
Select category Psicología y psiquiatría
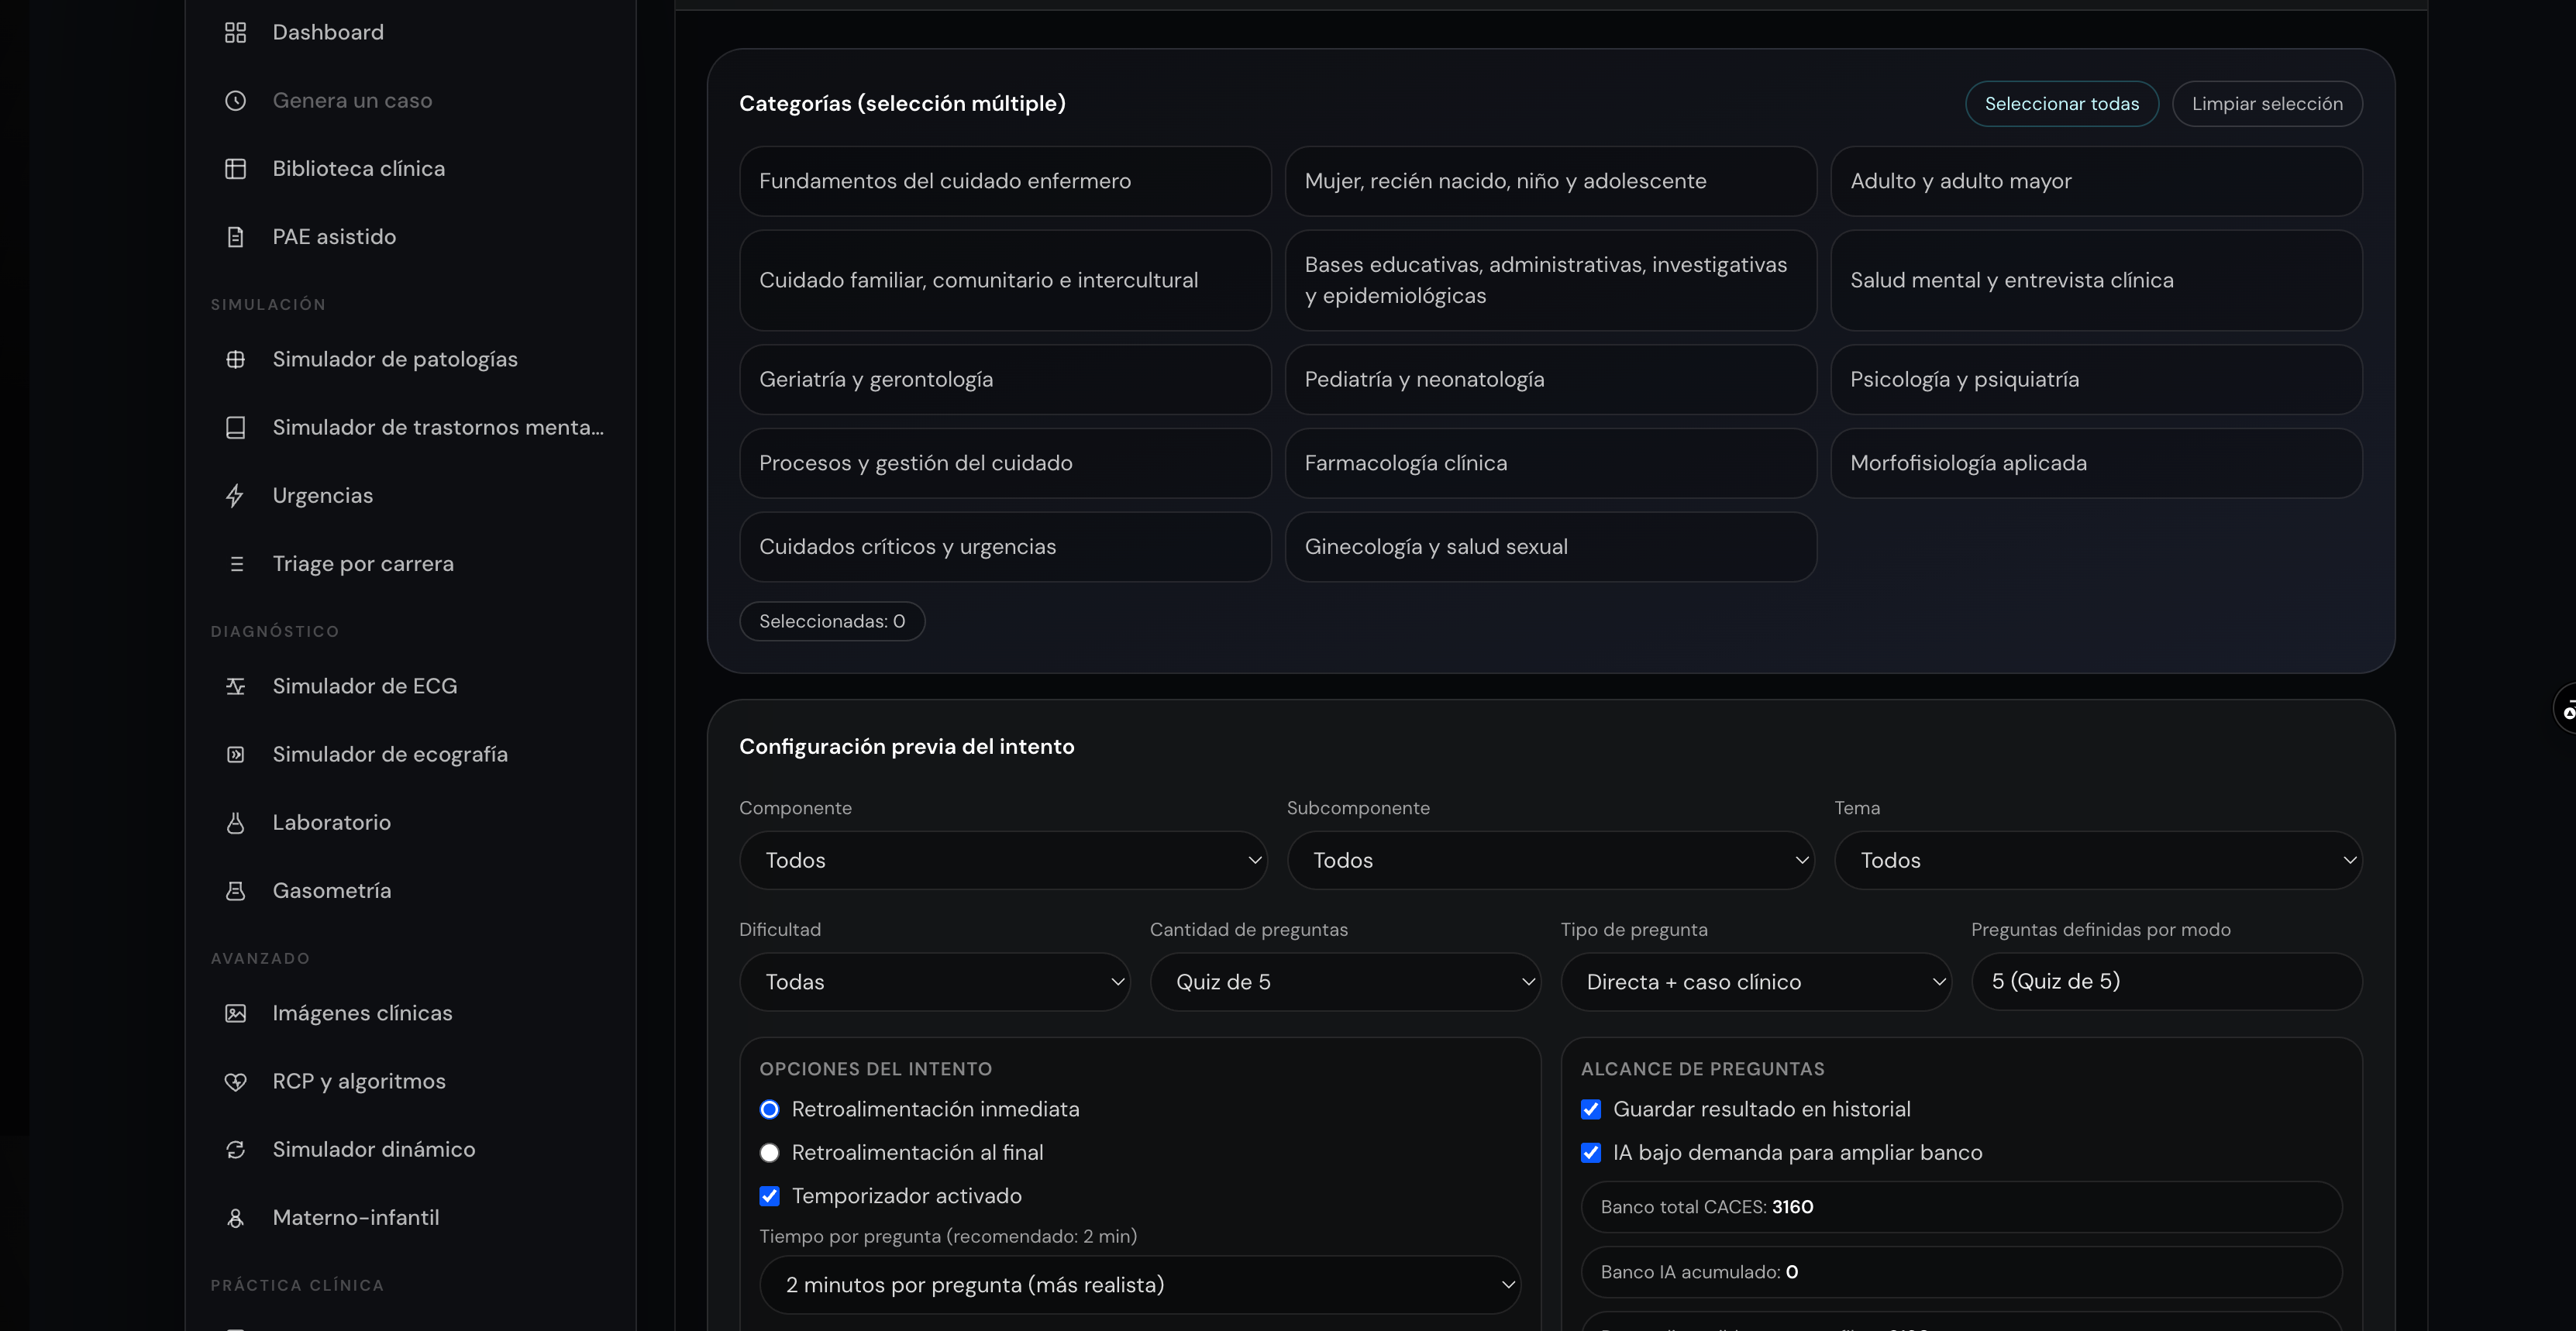[2096, 379]
